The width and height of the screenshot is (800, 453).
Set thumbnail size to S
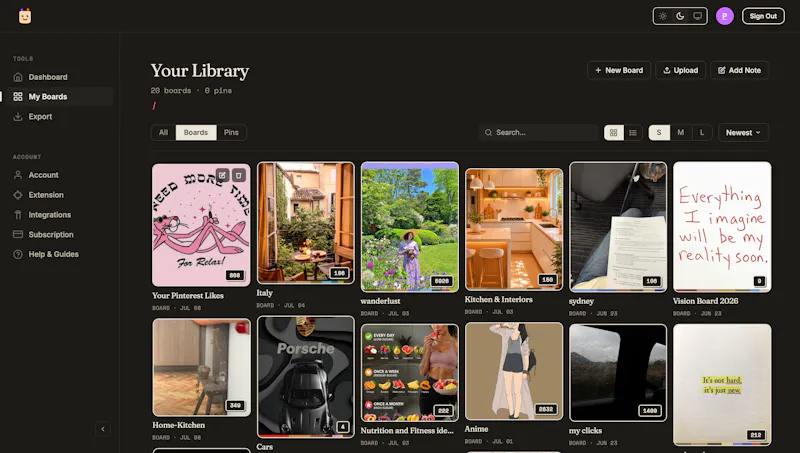pos(659,133)
